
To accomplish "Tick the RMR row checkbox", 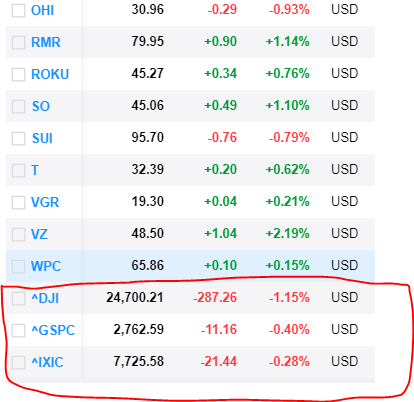I will click(x=18, y=43).
